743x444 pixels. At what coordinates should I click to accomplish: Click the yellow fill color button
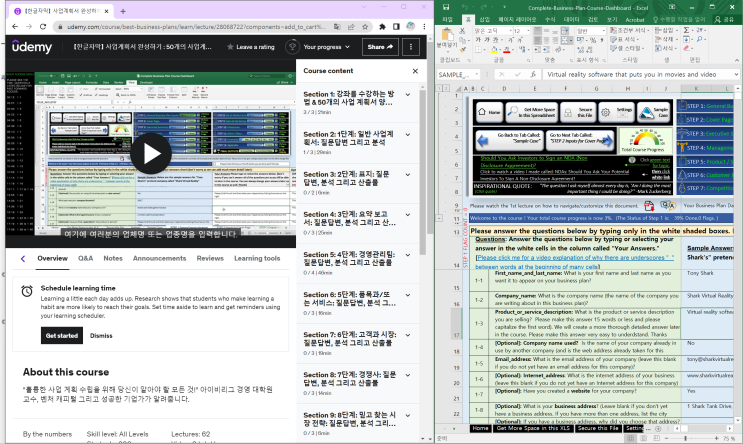tap(494, 49)
